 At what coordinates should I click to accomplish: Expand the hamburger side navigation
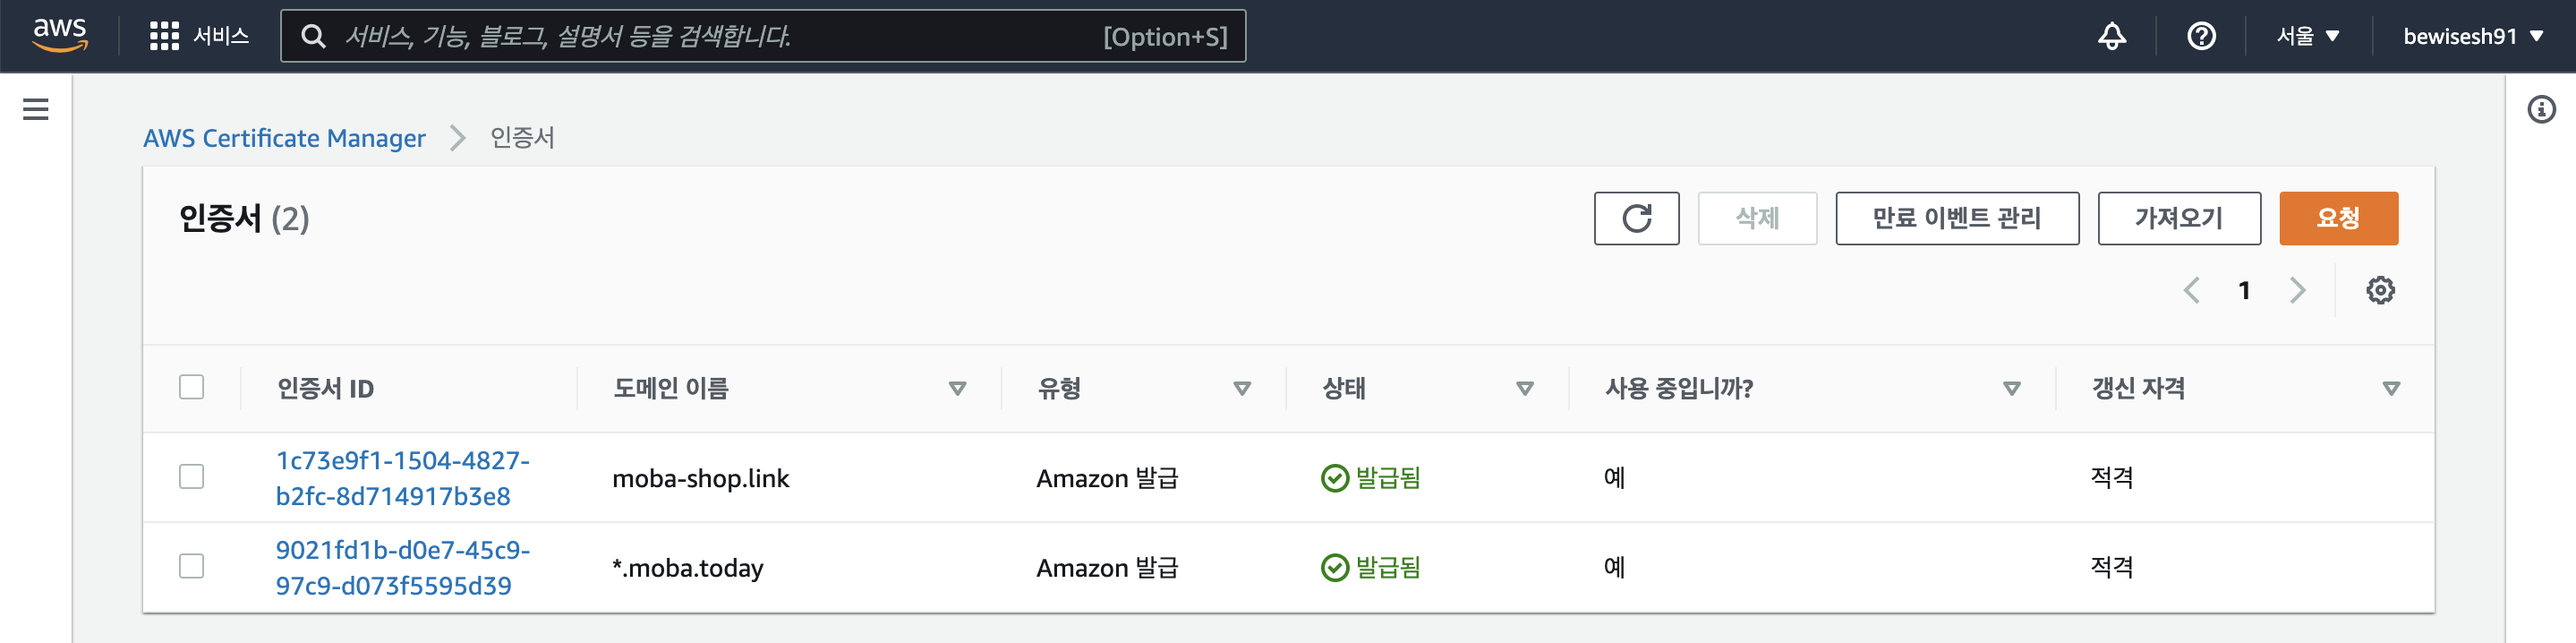point(36,109)
